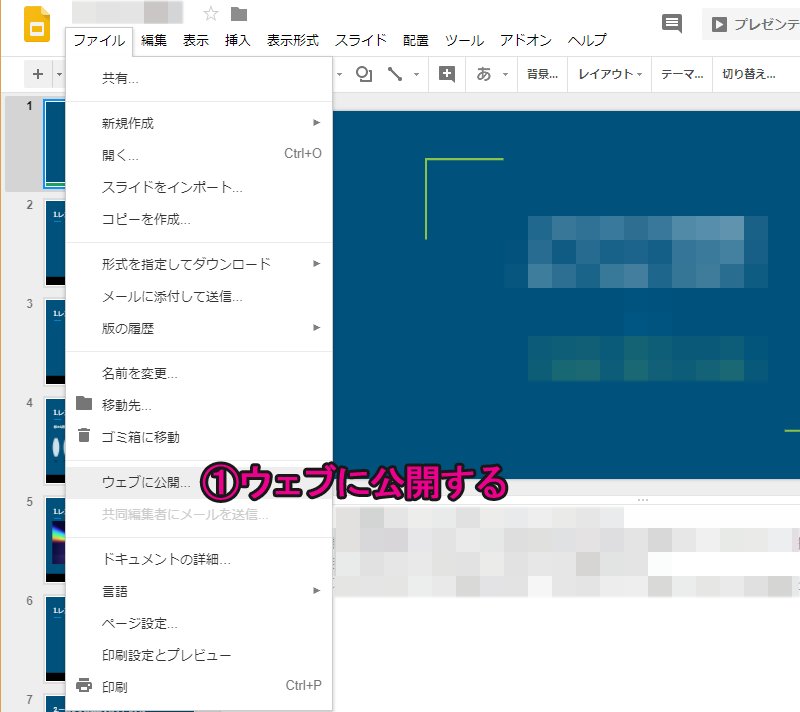Click the speaker notes resize handle dots
The height and width of the screenshot is (712, 800).
click(x=642, y=500)
